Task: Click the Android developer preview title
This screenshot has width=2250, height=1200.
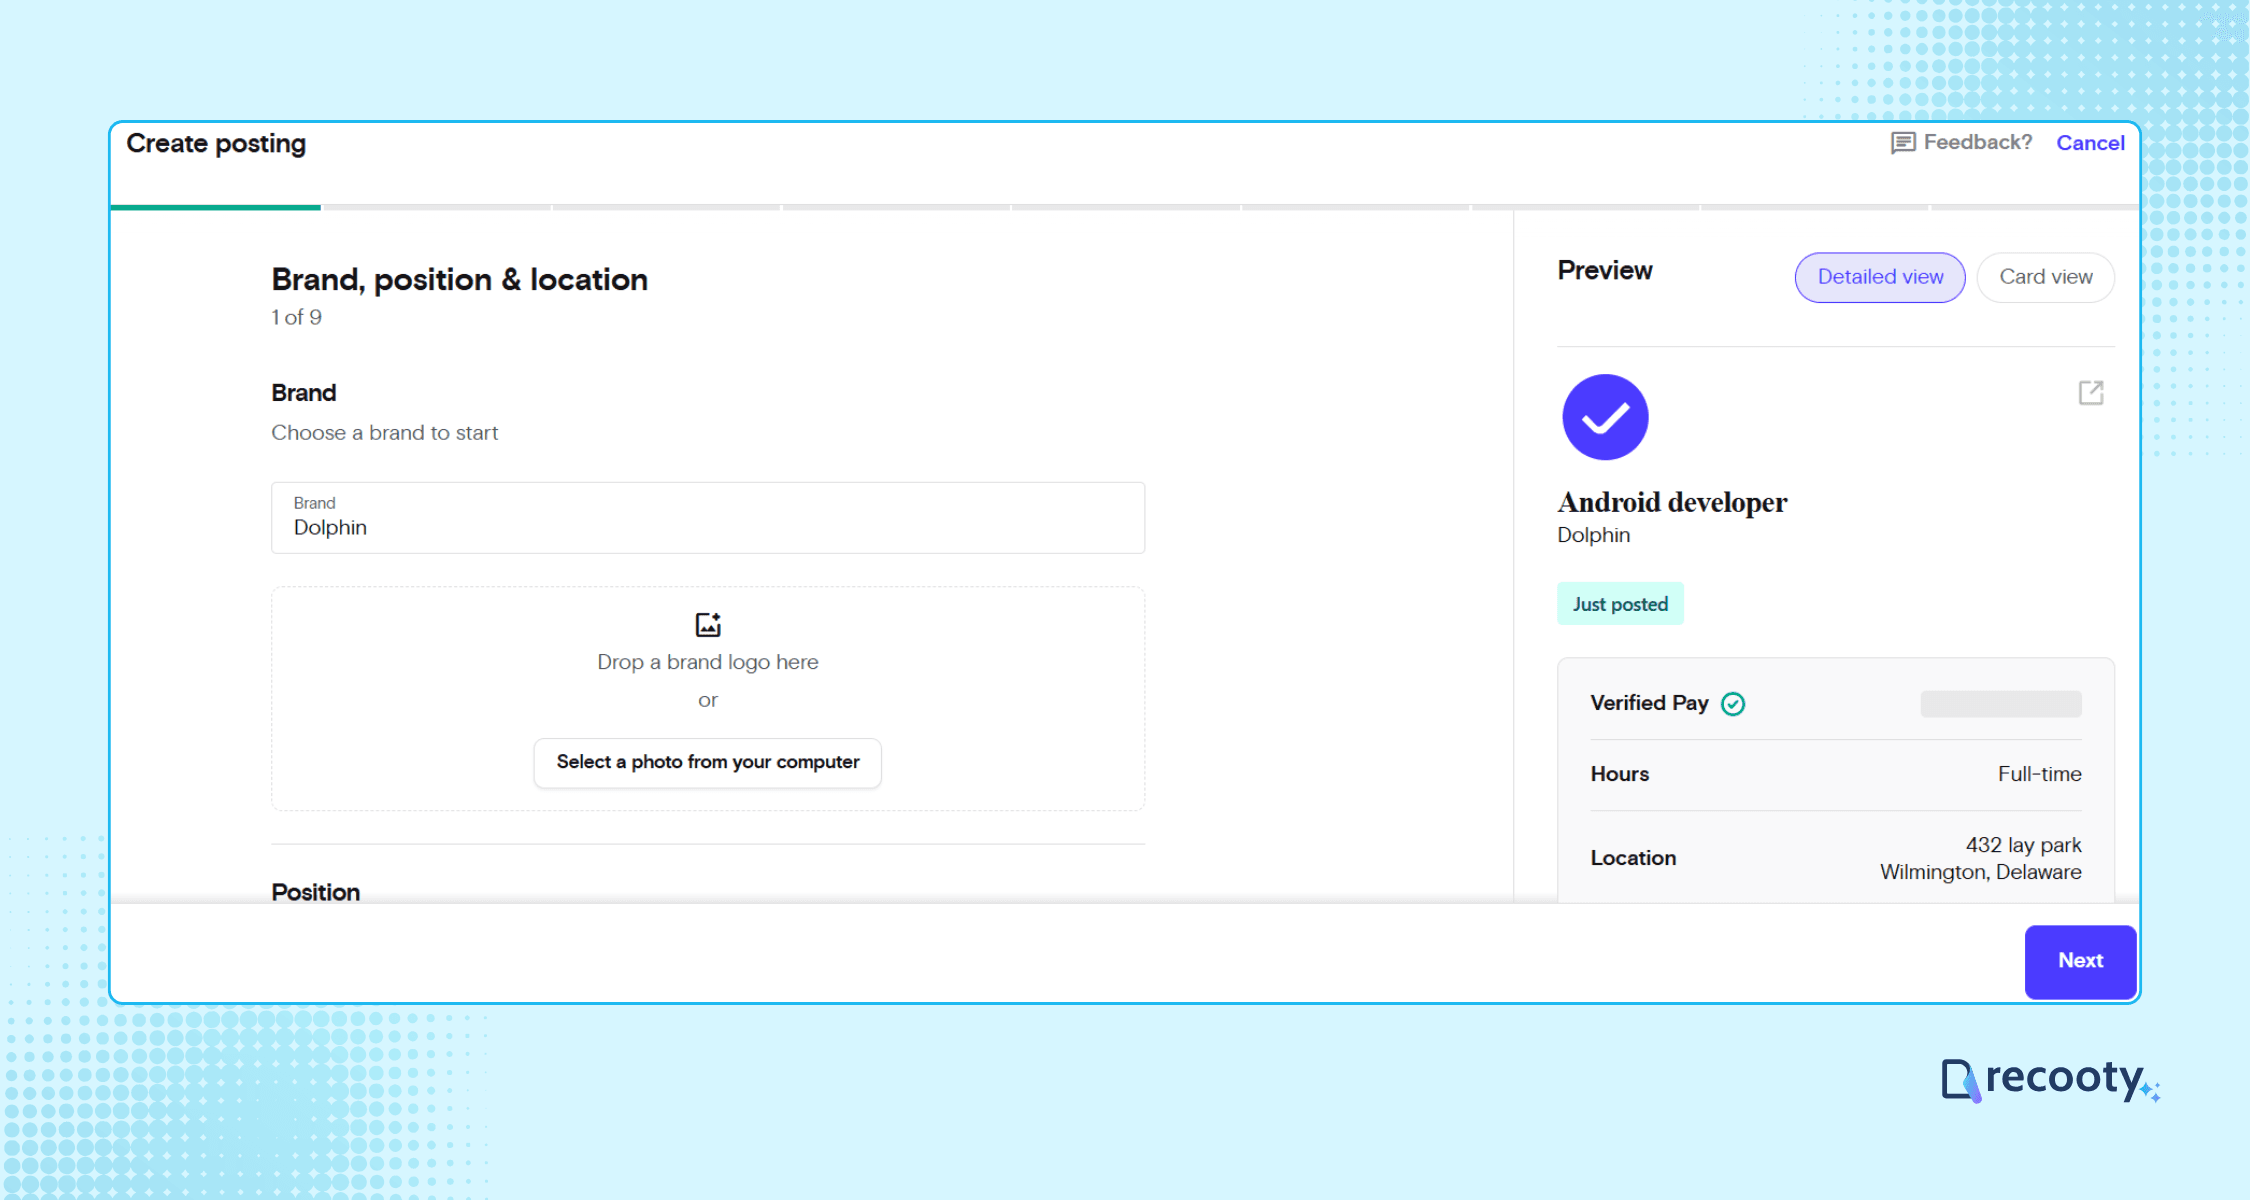Action: pyautogui.click(x=1672, y=502)
